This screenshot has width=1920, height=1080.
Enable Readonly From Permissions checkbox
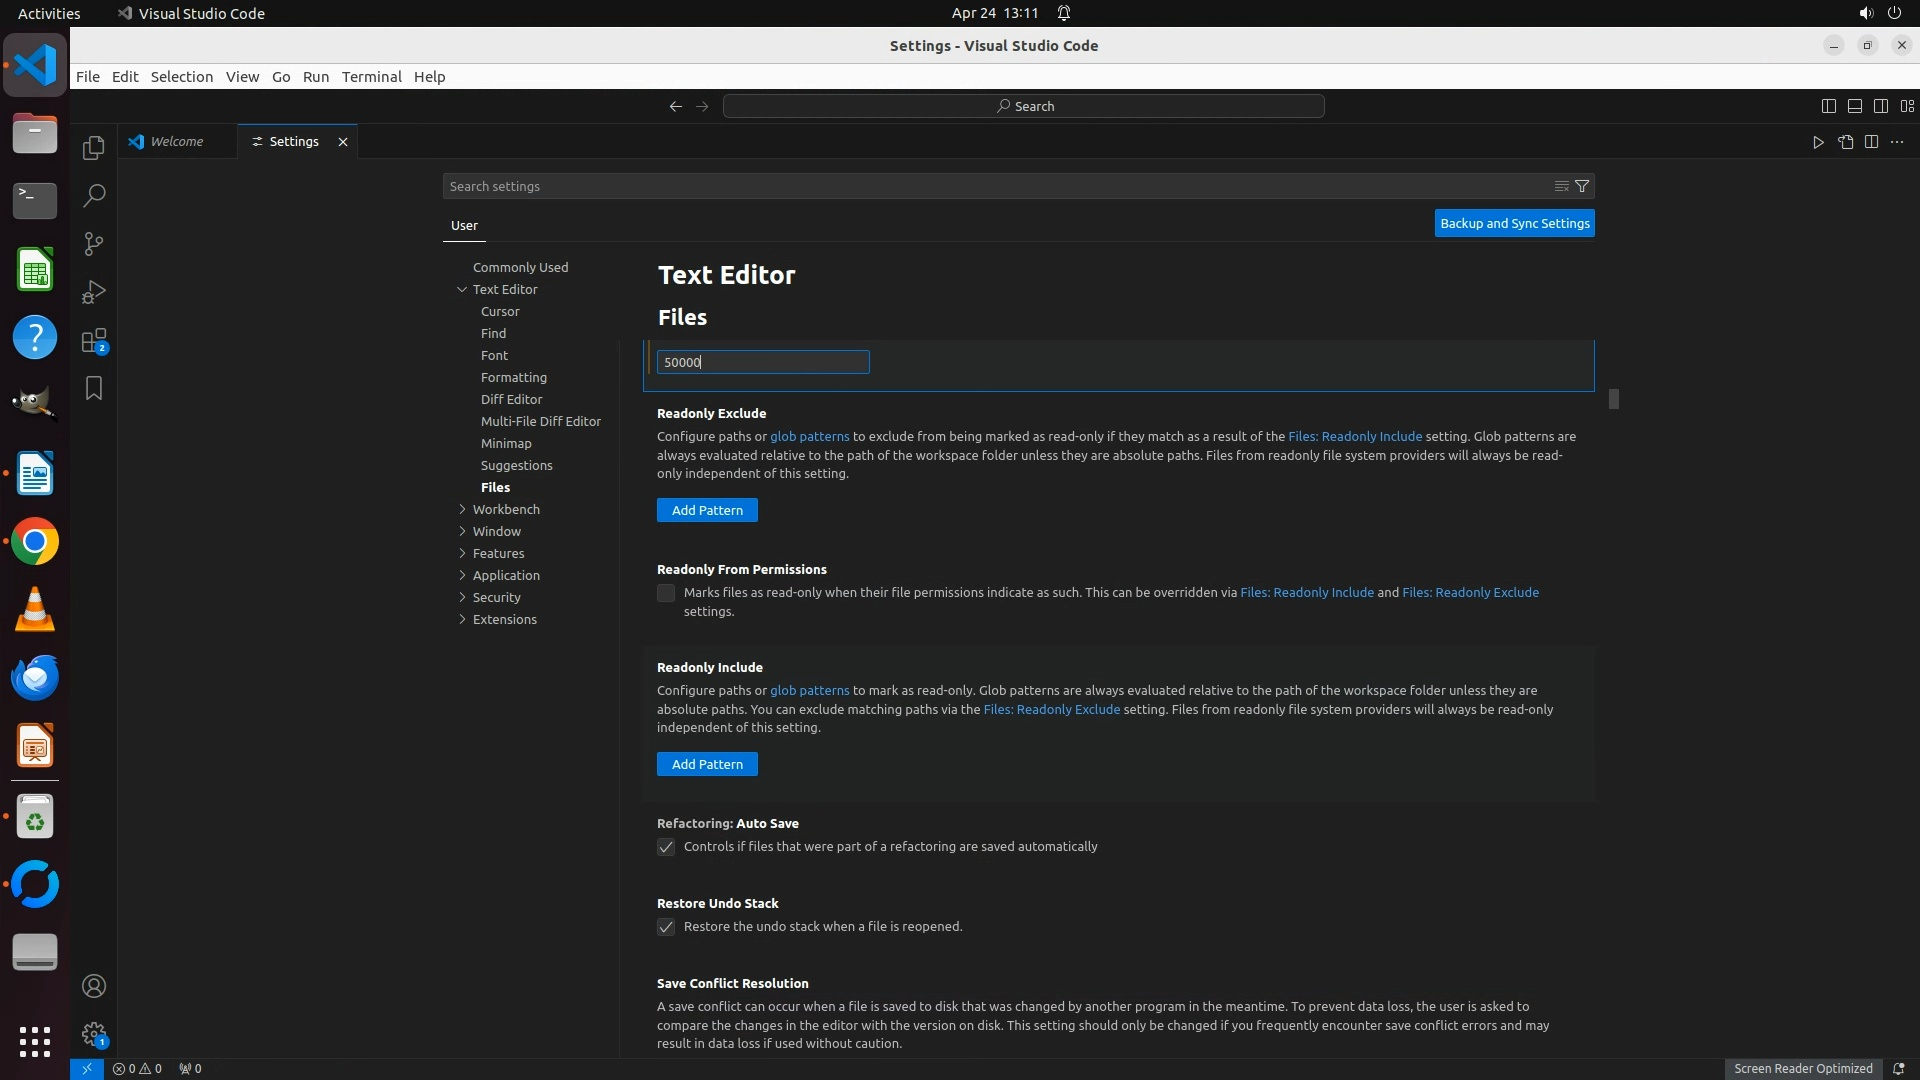[666, 593]
